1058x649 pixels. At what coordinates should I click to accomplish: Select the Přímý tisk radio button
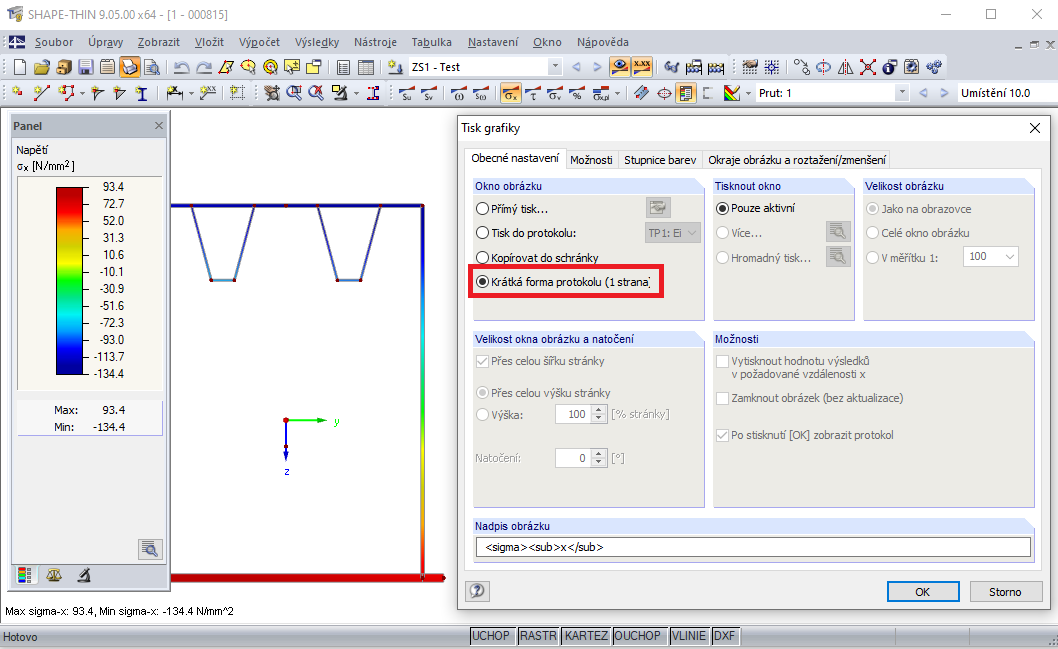(482, 208)
